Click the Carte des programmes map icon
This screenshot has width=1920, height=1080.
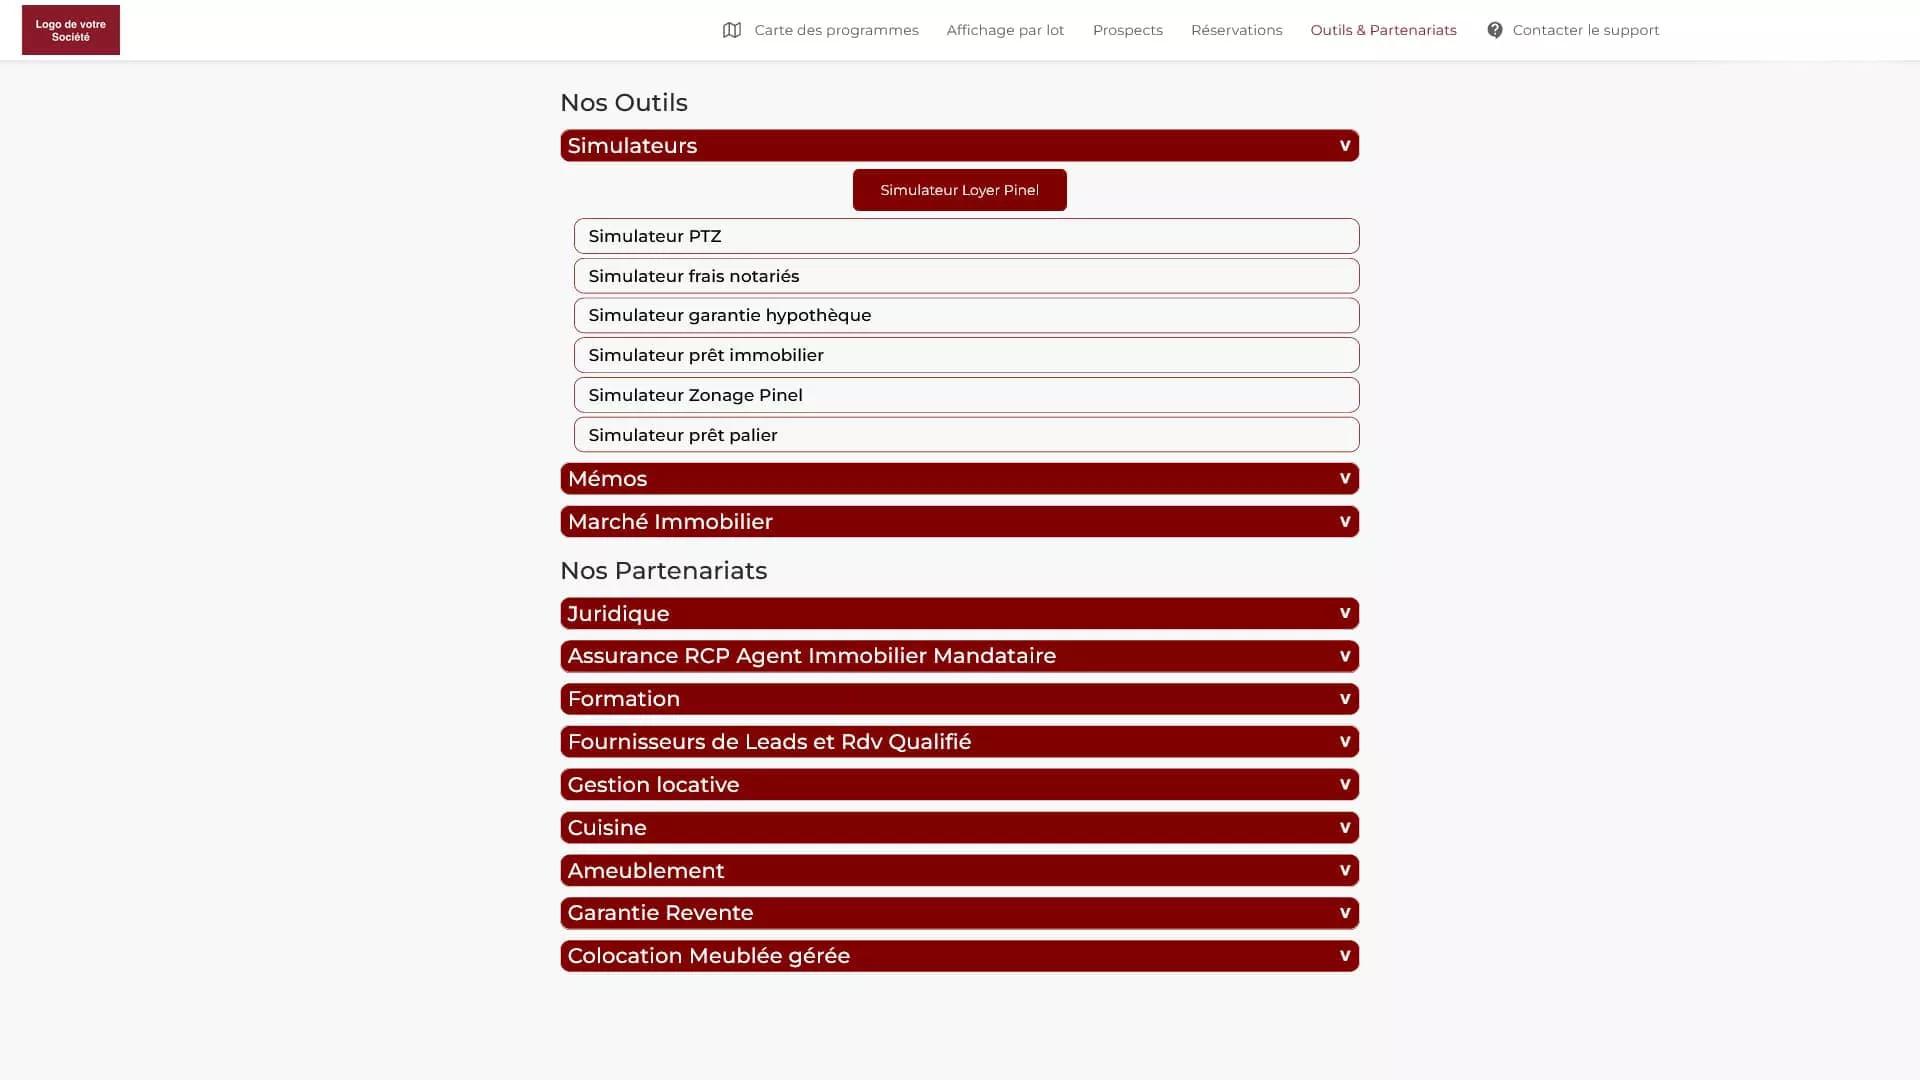click(732, 29)
